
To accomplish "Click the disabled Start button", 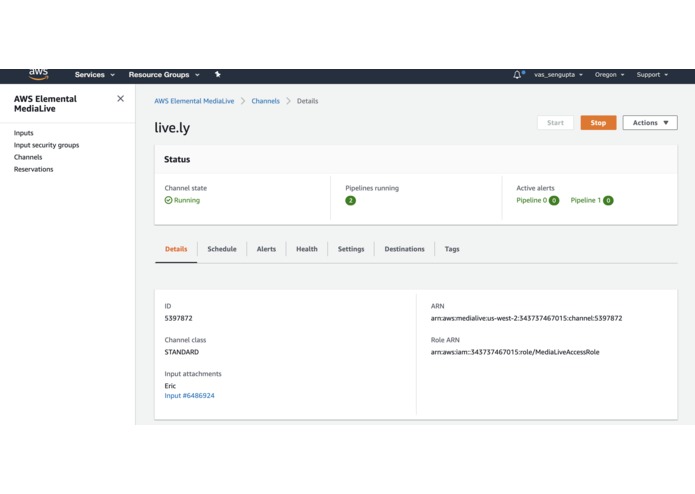I will tap(555, 123).
